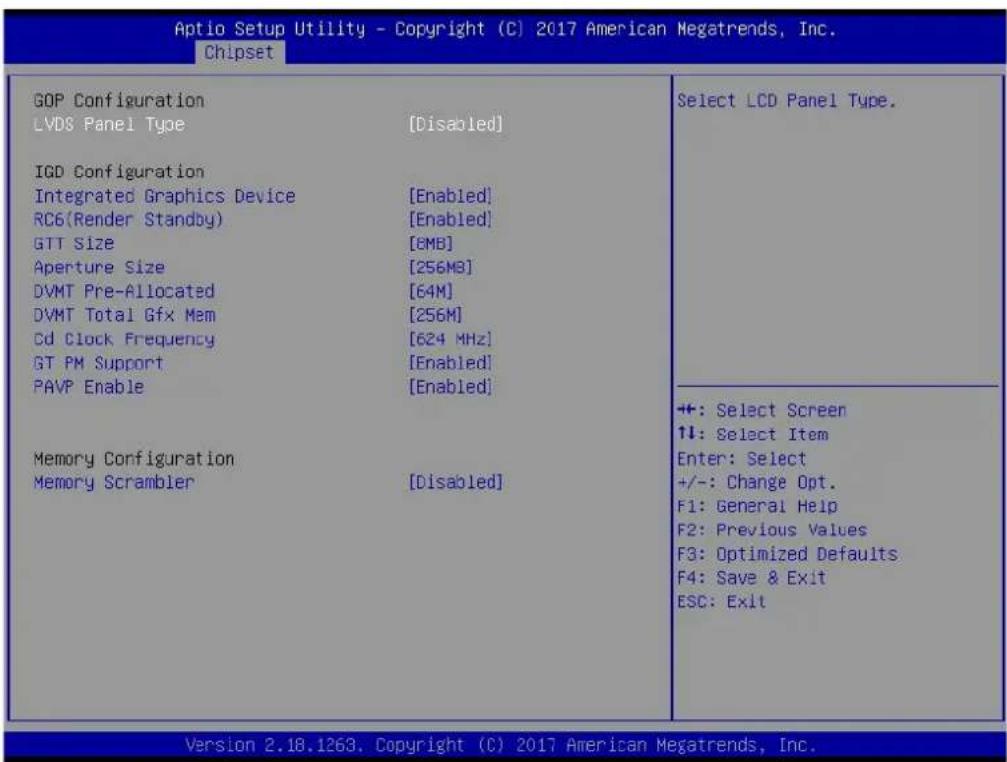Open the LVDS Panel Type Disabled value

[455, 125]
